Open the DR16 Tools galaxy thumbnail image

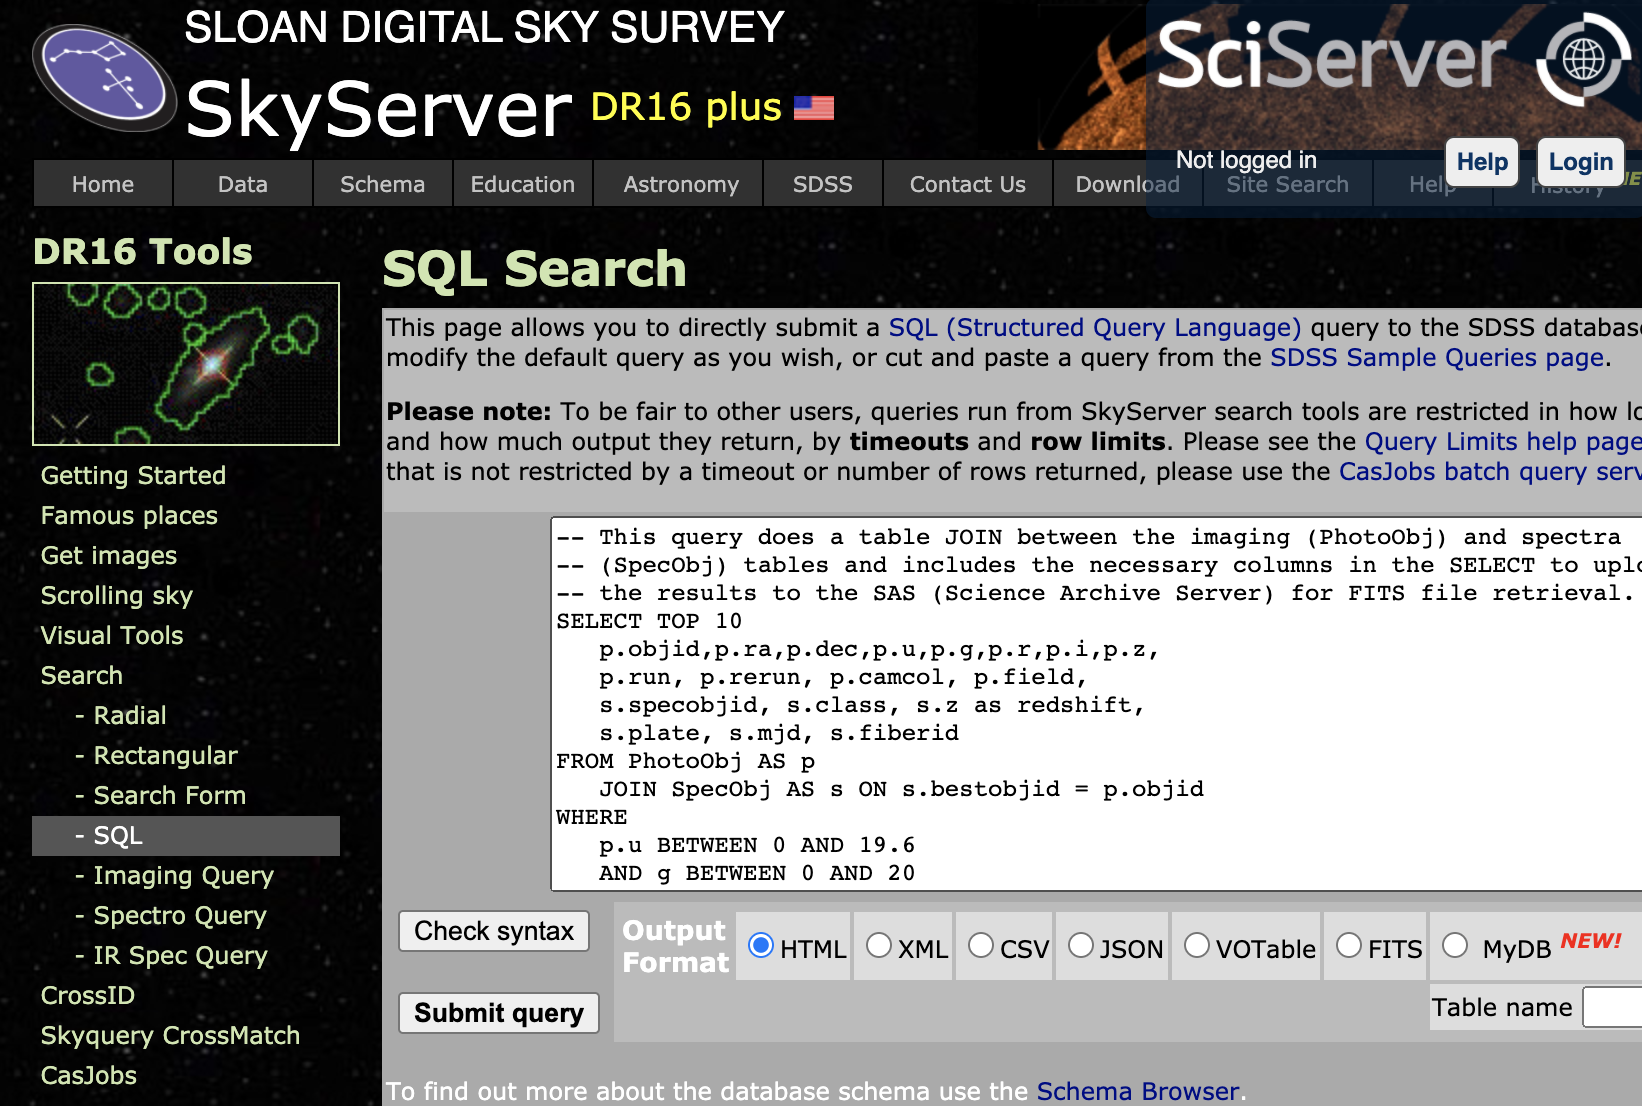click(186, 364)
